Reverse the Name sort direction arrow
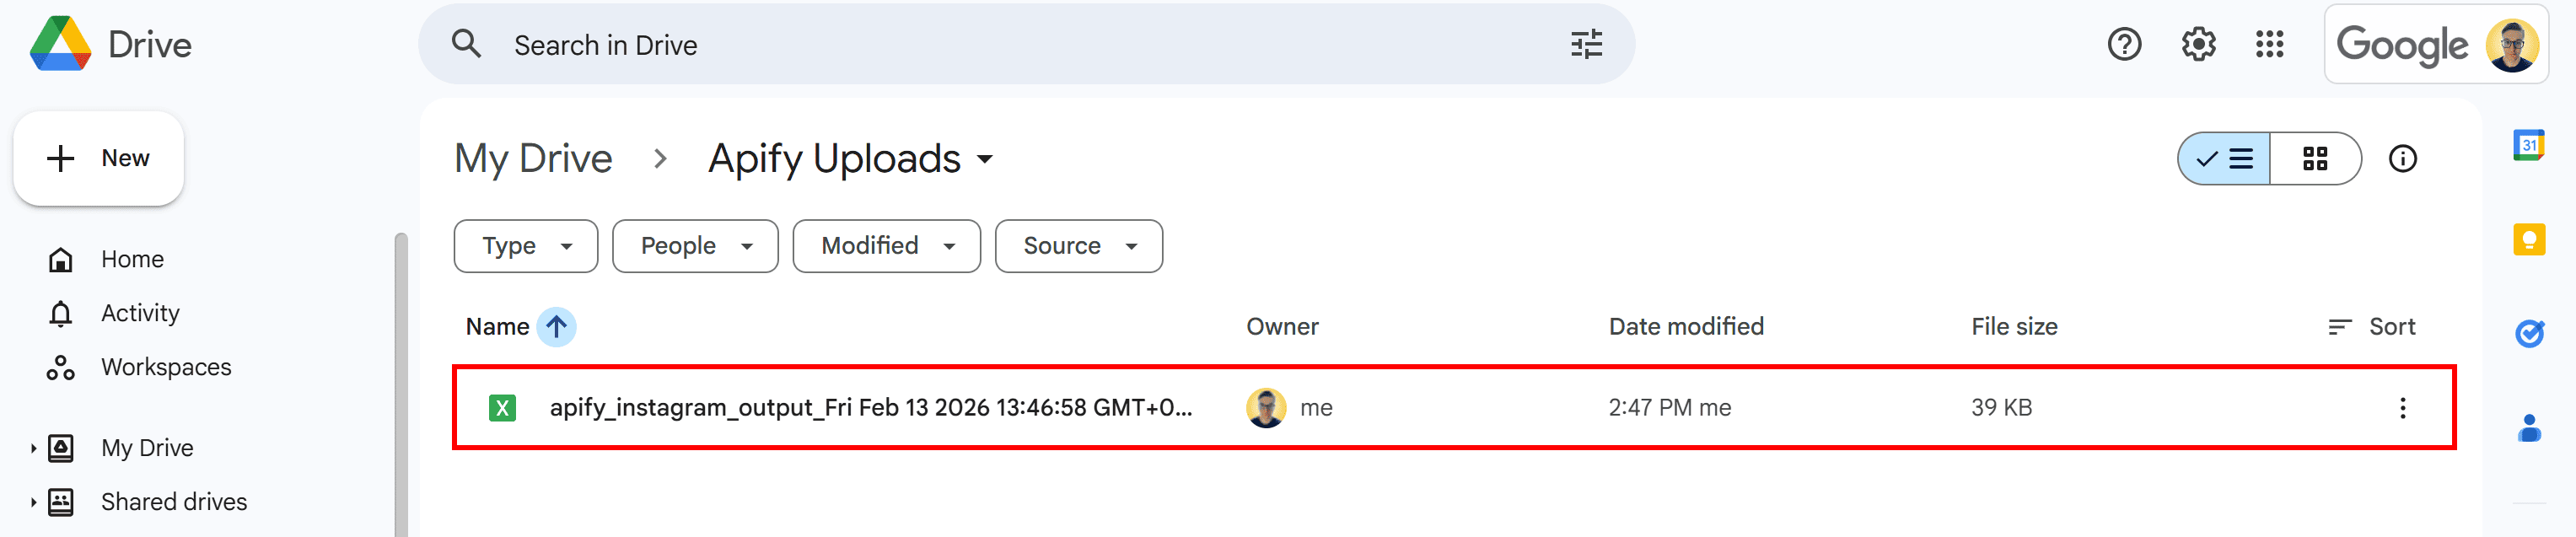The width and height of the screenshot is (2576, 537). pos(556,327)
